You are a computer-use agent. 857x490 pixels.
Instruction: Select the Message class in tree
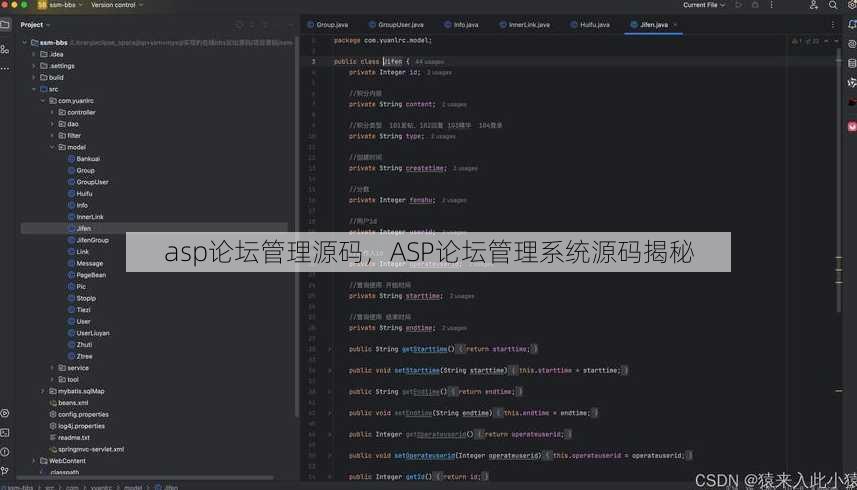coord(90,263)
